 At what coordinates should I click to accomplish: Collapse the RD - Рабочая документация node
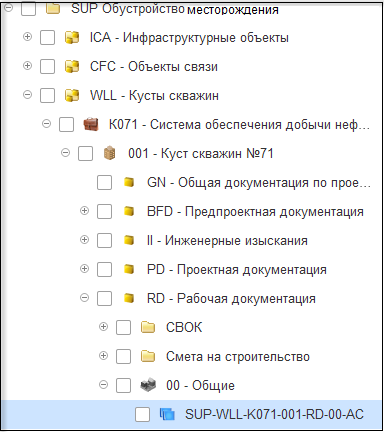click(x=84, y=297)
